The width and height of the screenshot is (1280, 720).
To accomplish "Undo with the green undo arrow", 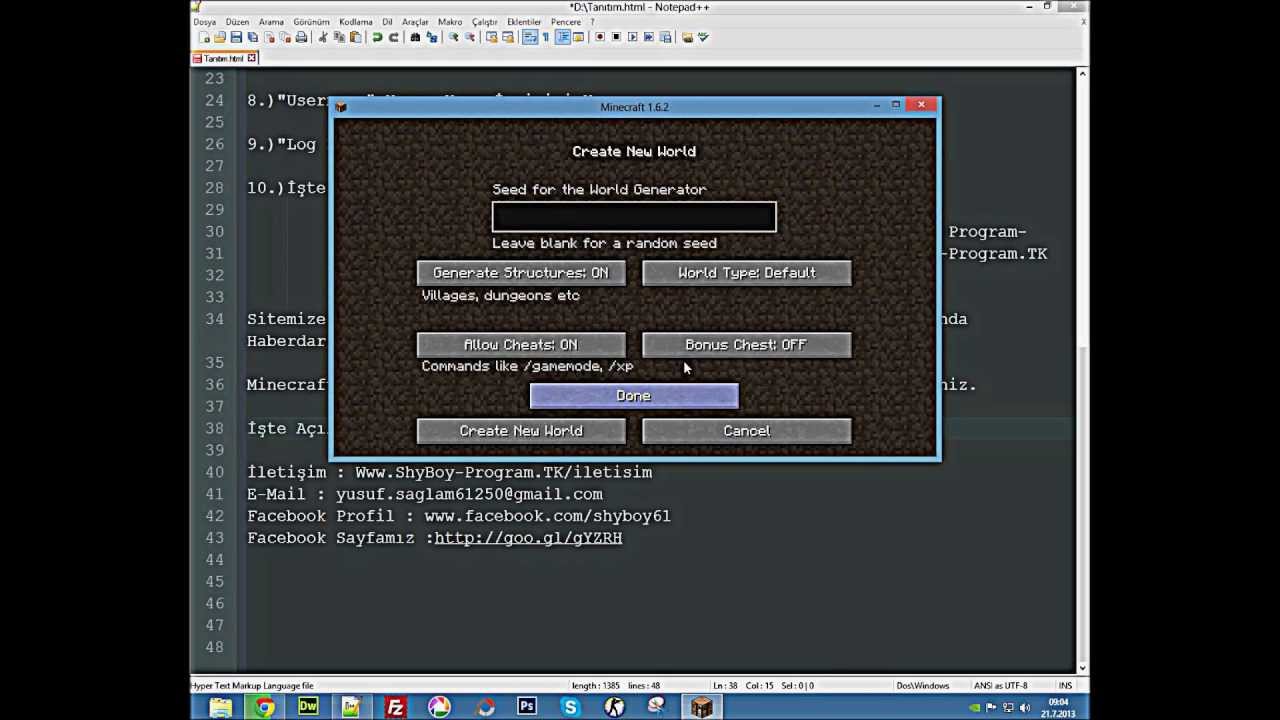I will pos(377,37).
